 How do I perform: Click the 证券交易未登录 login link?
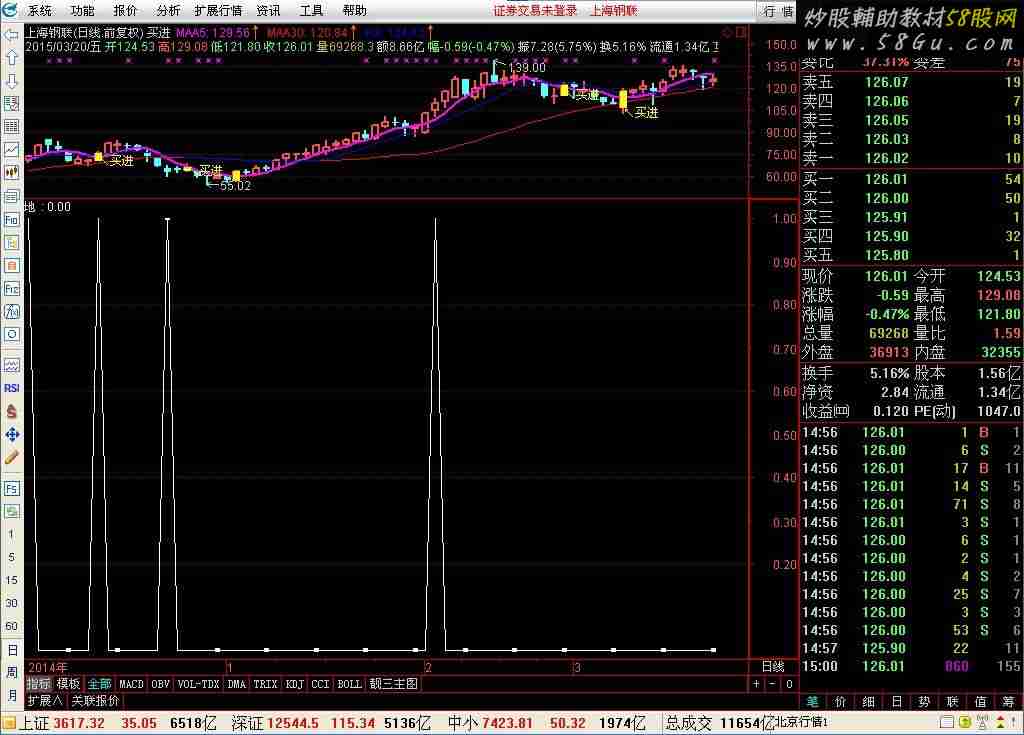(536, 10)
